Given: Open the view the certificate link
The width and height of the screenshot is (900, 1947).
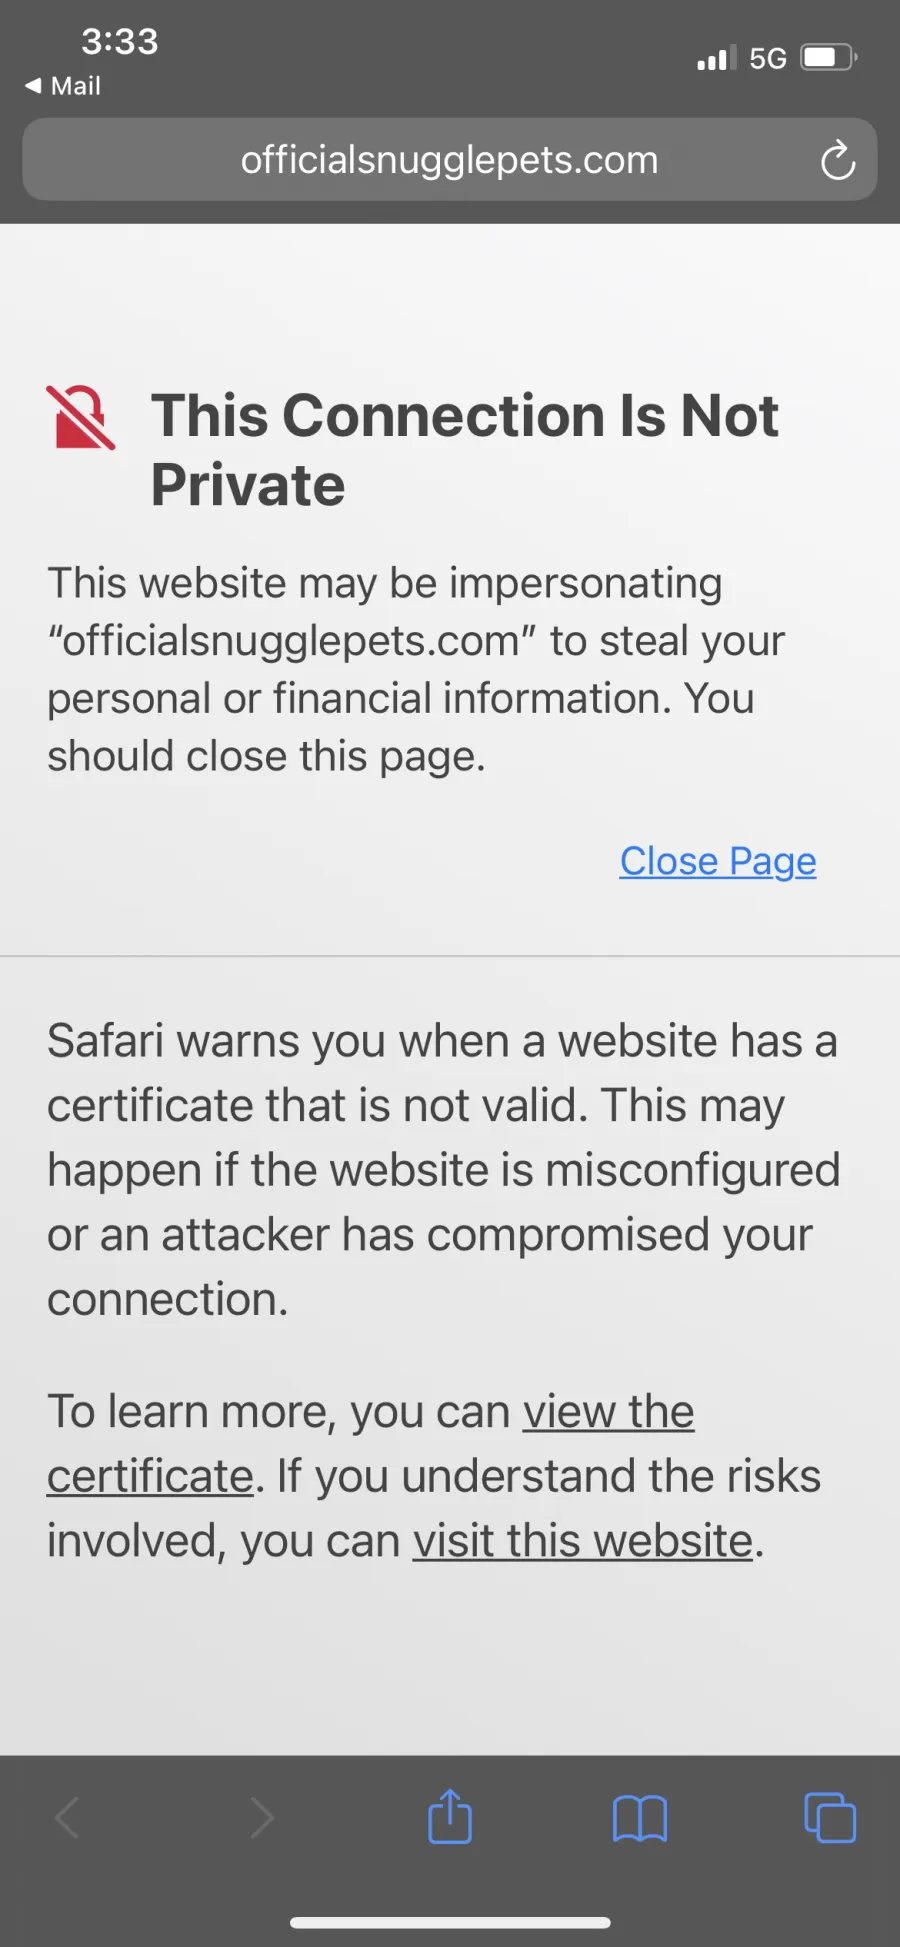Looking at the screenshot, I should [x=370, y=1444].
